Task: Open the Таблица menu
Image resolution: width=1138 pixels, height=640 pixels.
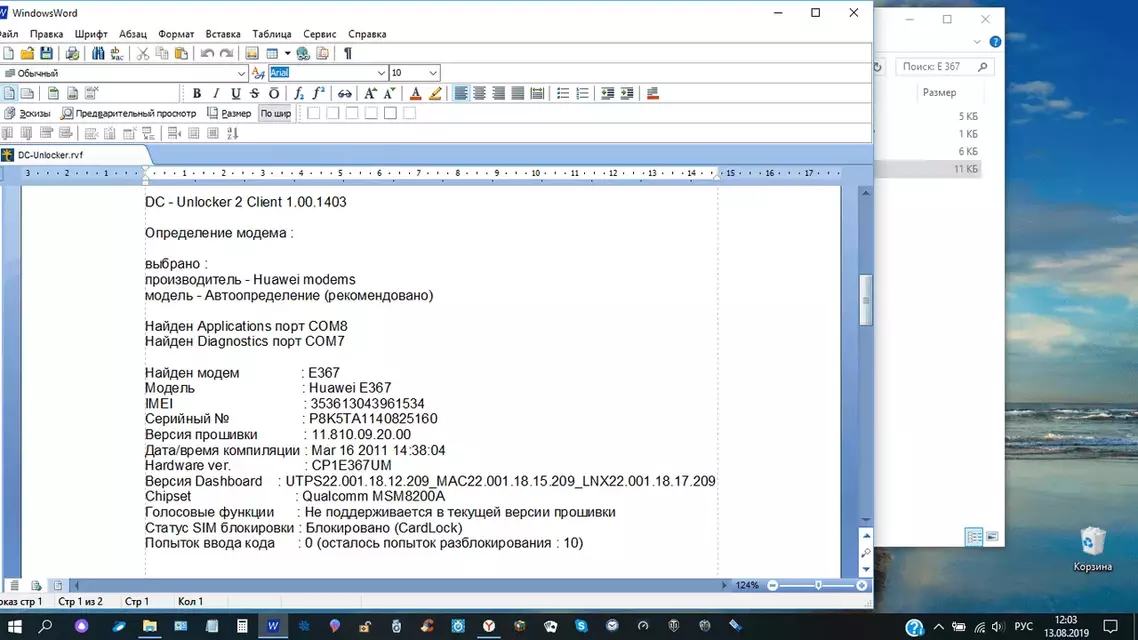Action: [272, 34]
